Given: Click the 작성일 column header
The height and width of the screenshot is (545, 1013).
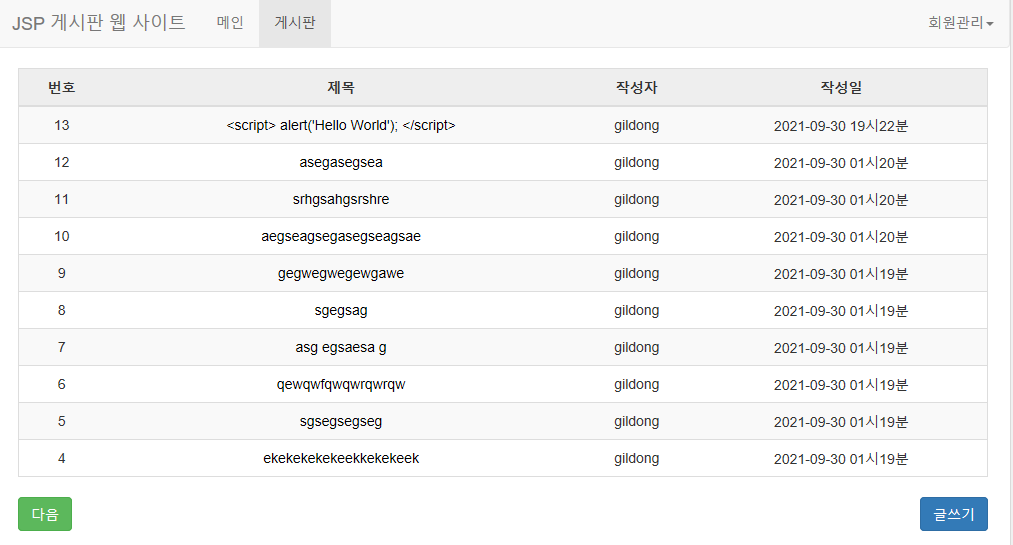Looking at the screenshot, I should pos(841,87).
